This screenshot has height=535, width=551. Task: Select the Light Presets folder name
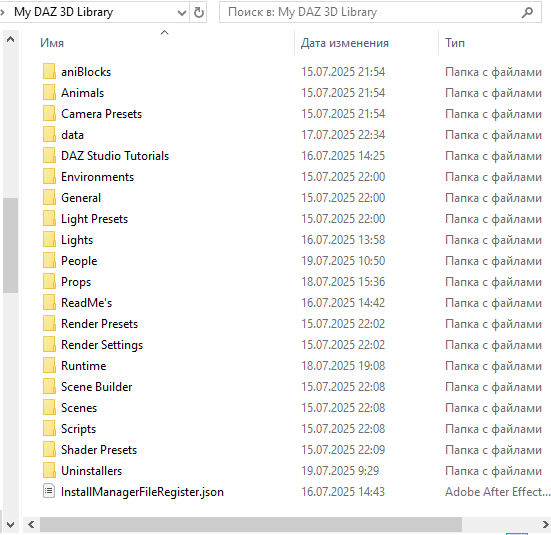[94, 219]
